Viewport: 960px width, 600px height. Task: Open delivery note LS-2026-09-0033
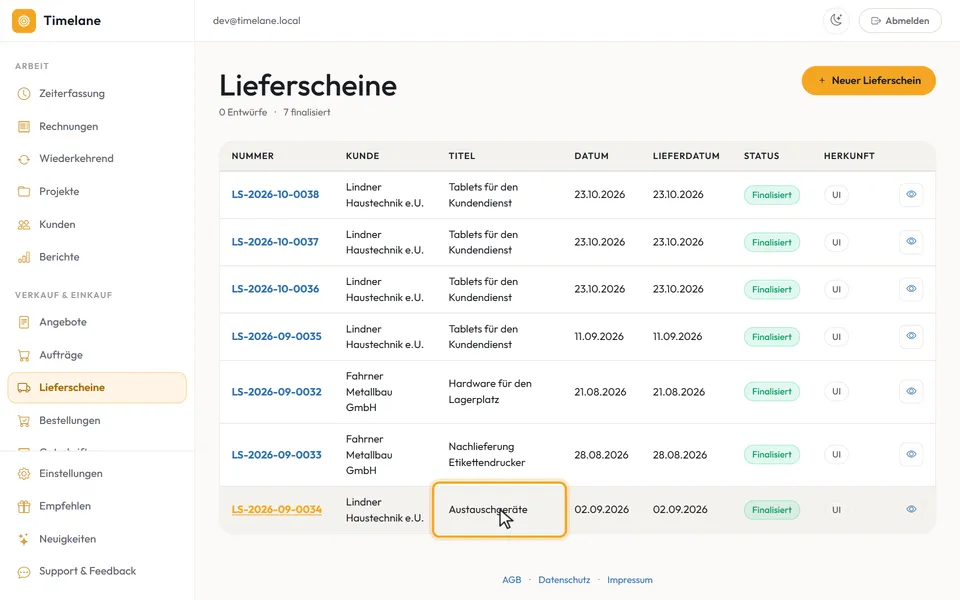coord(276,455)
